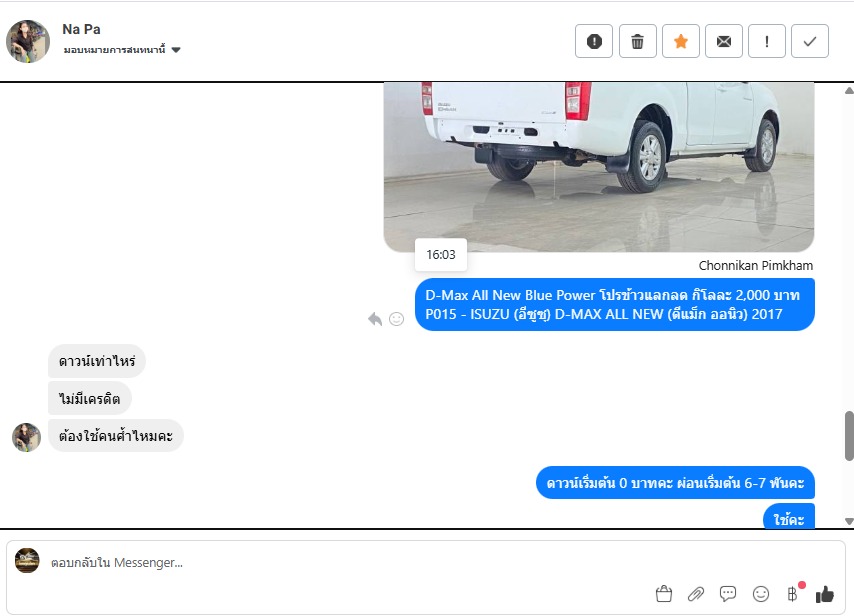Click scrollbar up arrow in chat

(x=849, y=90)
